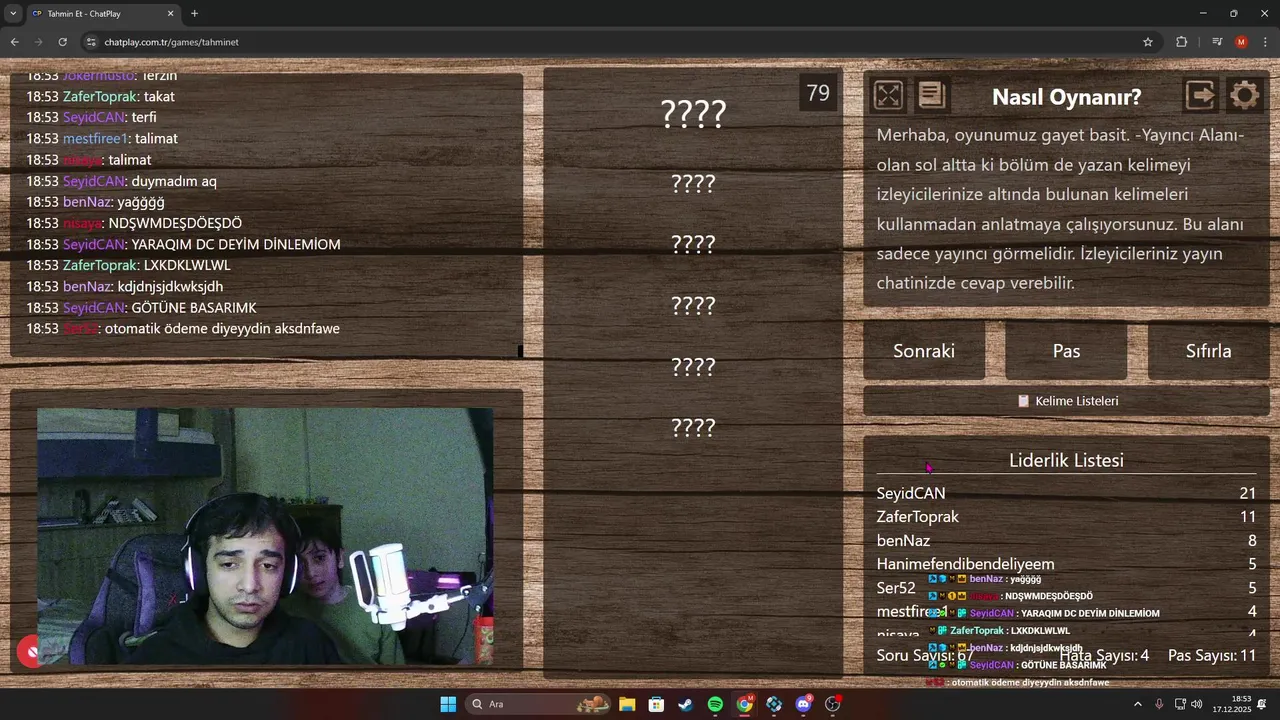
Task: Open File Explorer from taskbar
Action: [x=627, y=704]
